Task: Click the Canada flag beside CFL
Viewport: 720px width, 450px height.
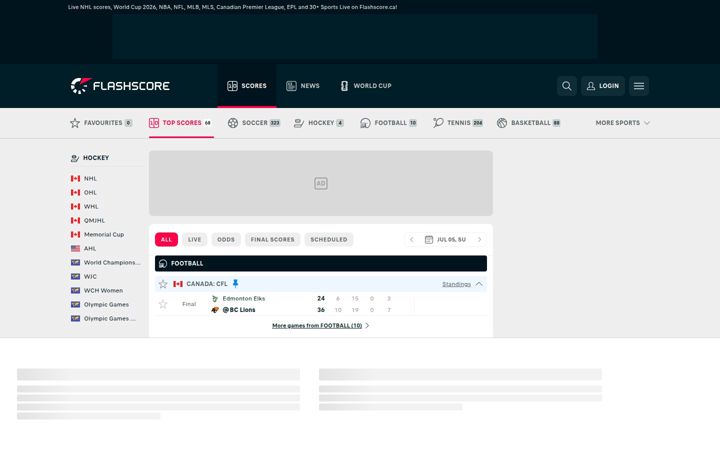Action: (178, 284)
